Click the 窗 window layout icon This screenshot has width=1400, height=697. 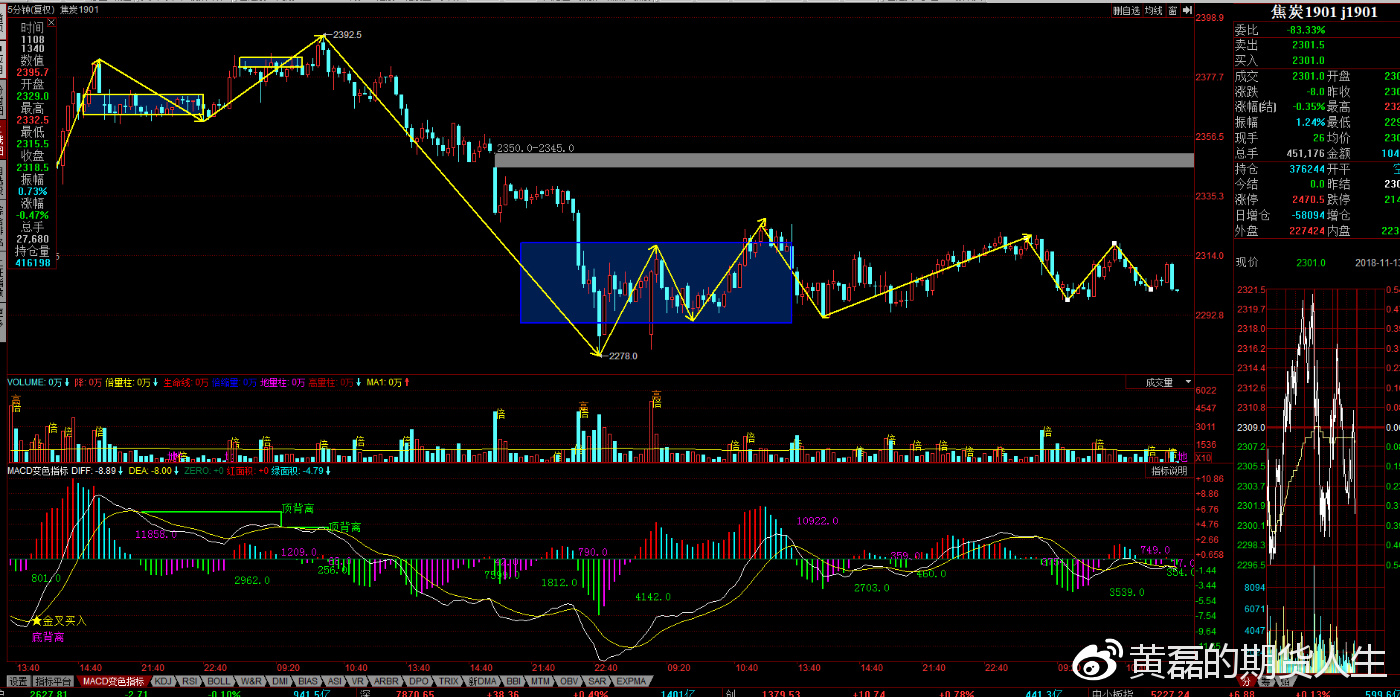point(1172,10)
